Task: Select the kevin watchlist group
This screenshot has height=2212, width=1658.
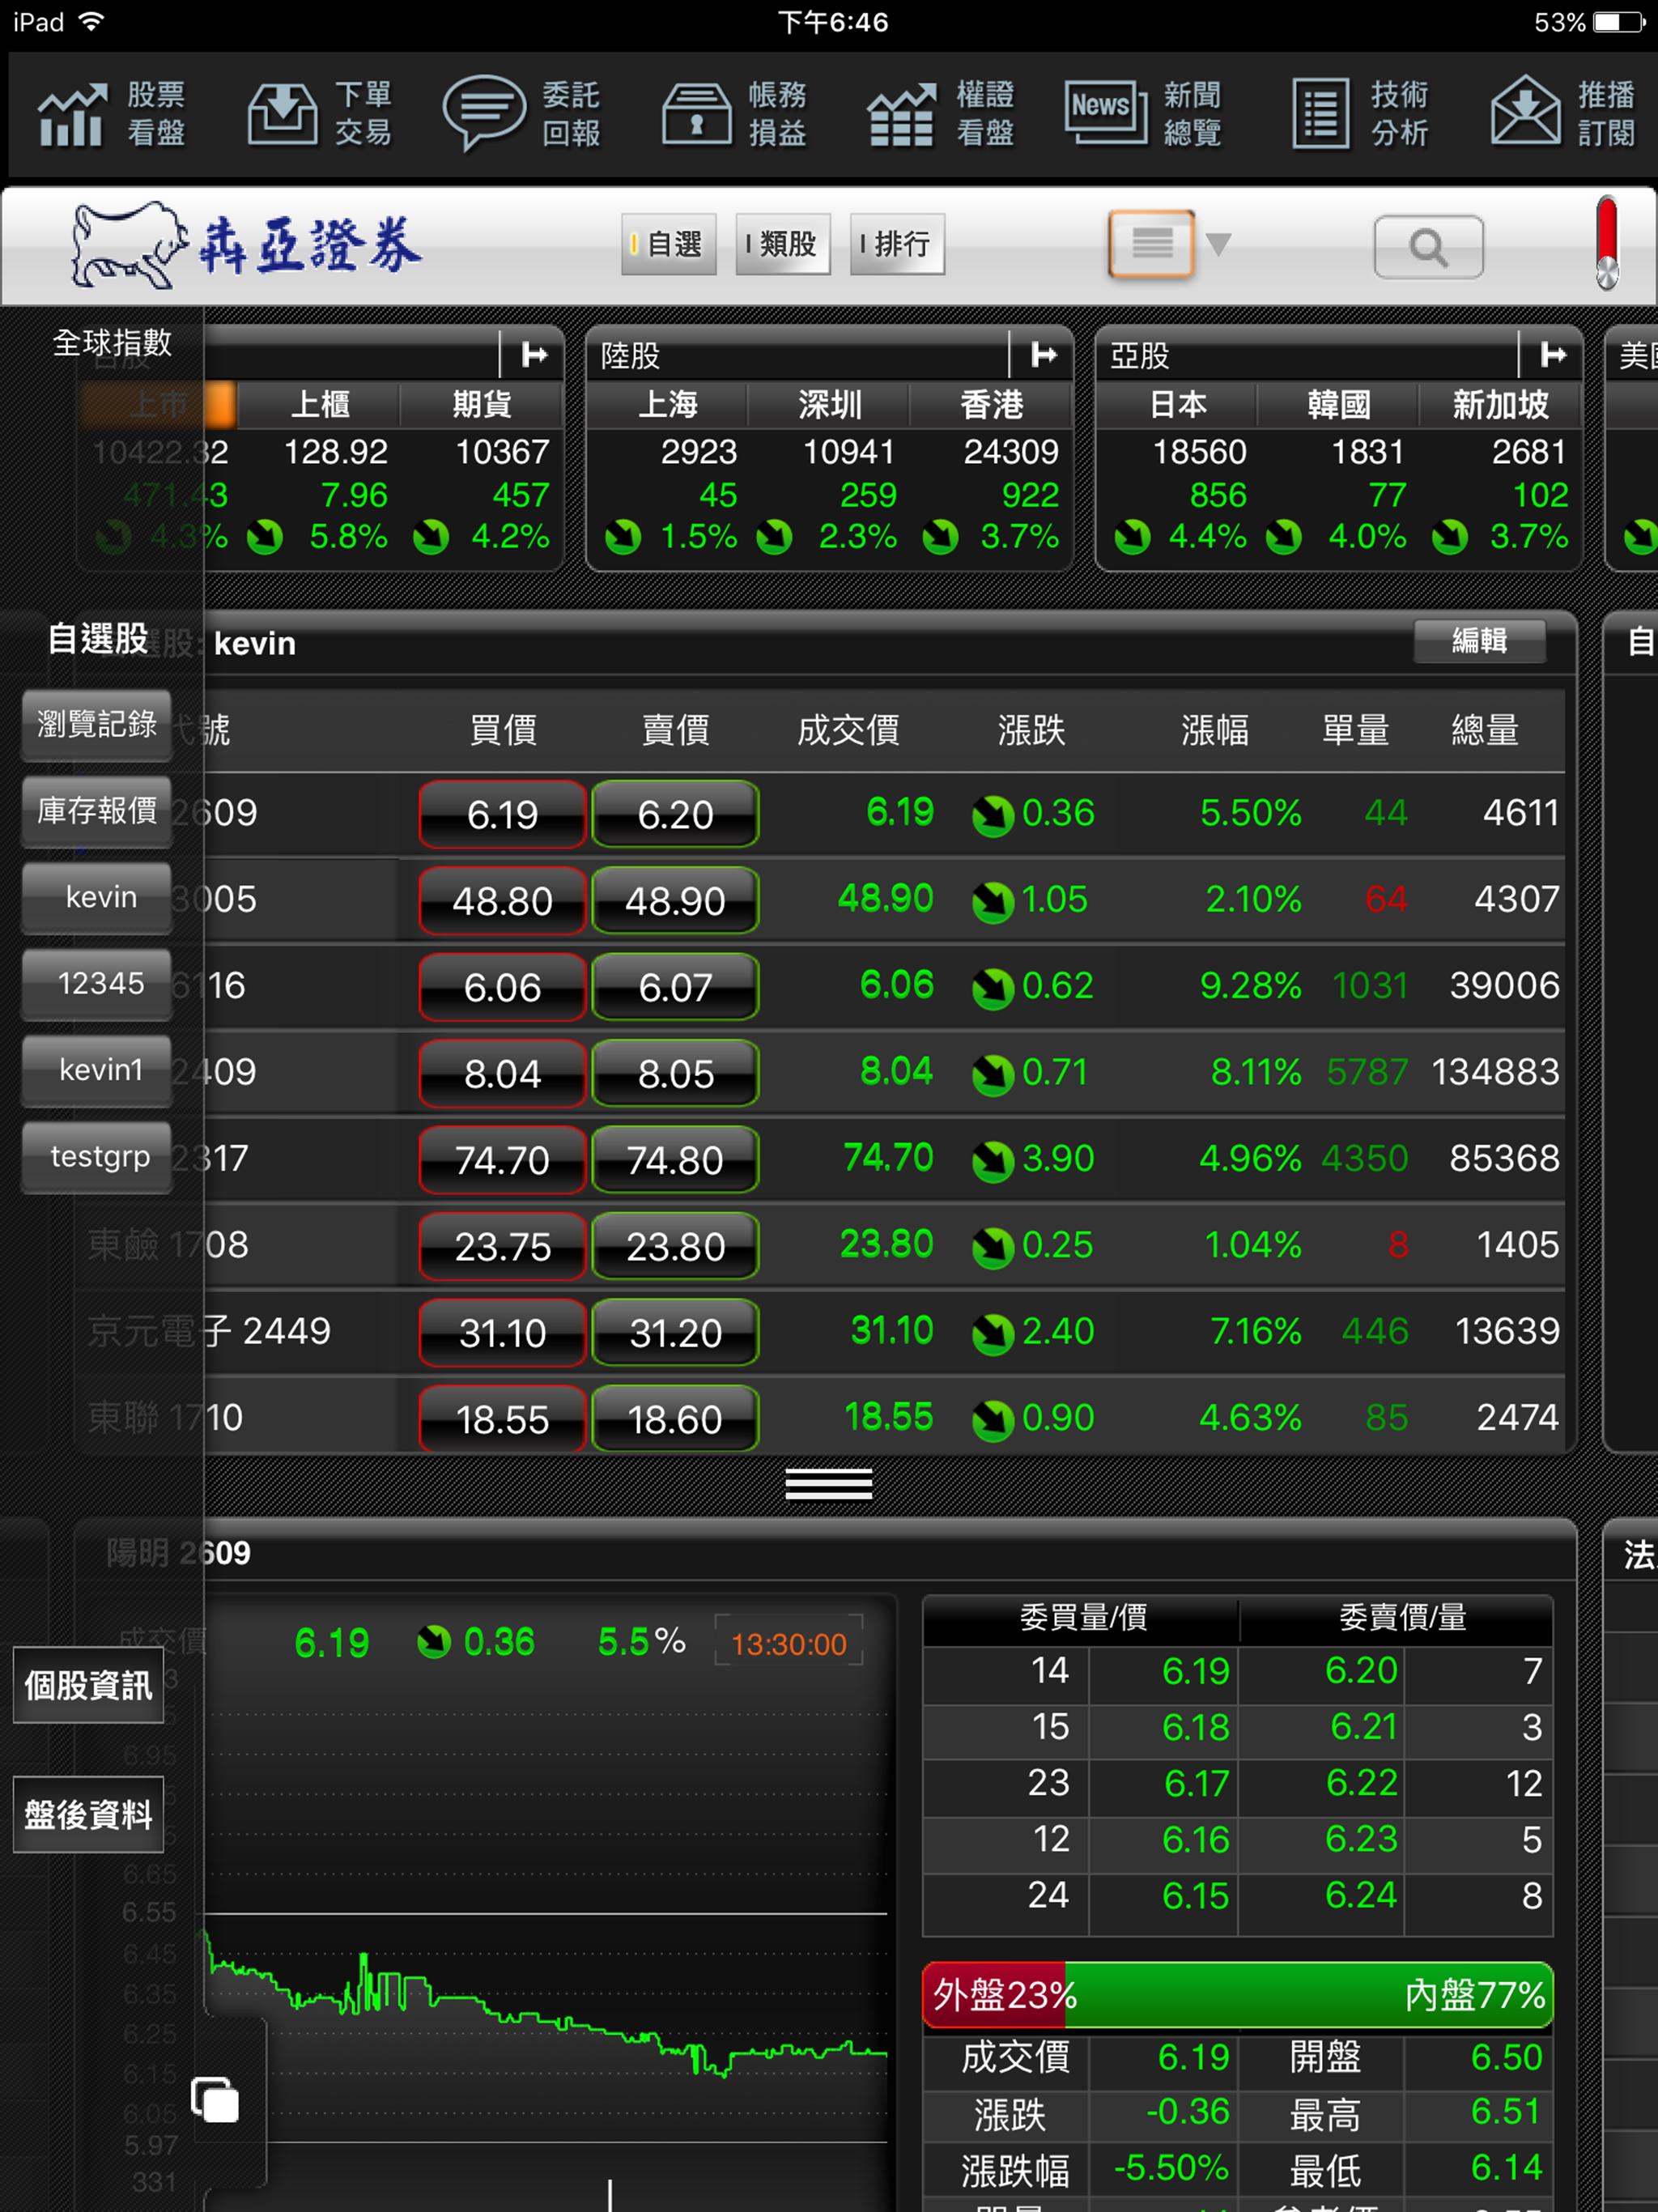Action: (97, 897)
